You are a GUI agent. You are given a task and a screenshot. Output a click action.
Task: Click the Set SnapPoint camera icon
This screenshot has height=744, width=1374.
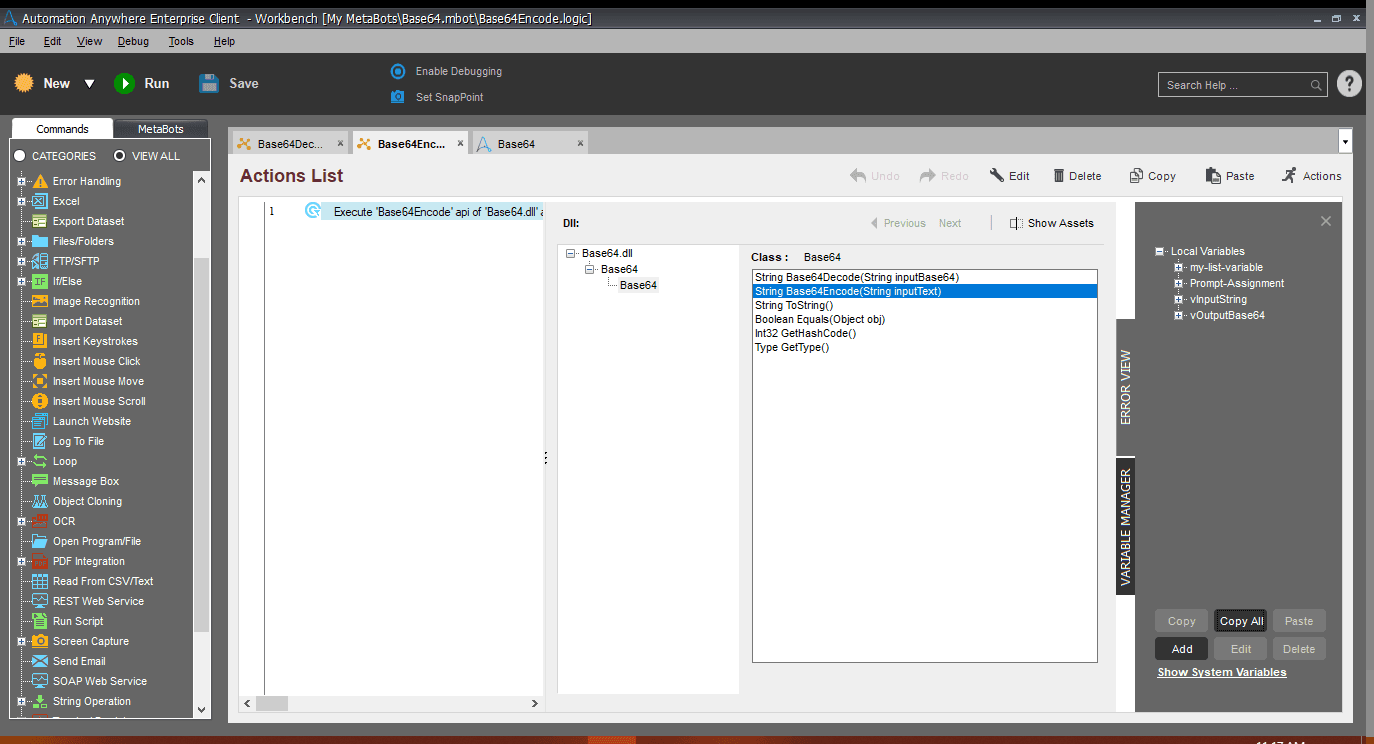pos(398,97)
